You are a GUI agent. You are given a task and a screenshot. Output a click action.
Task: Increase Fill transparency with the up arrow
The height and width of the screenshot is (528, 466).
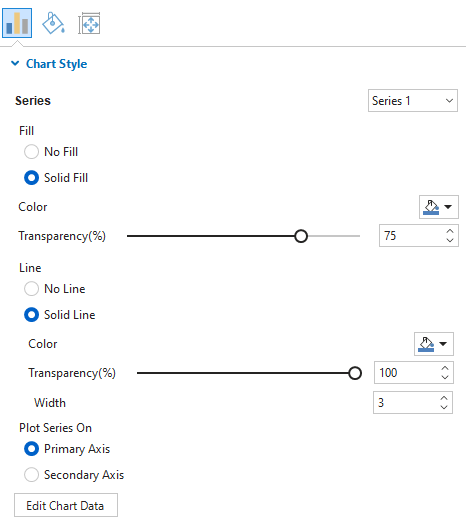pyautogui.click(x=450, y=231)
